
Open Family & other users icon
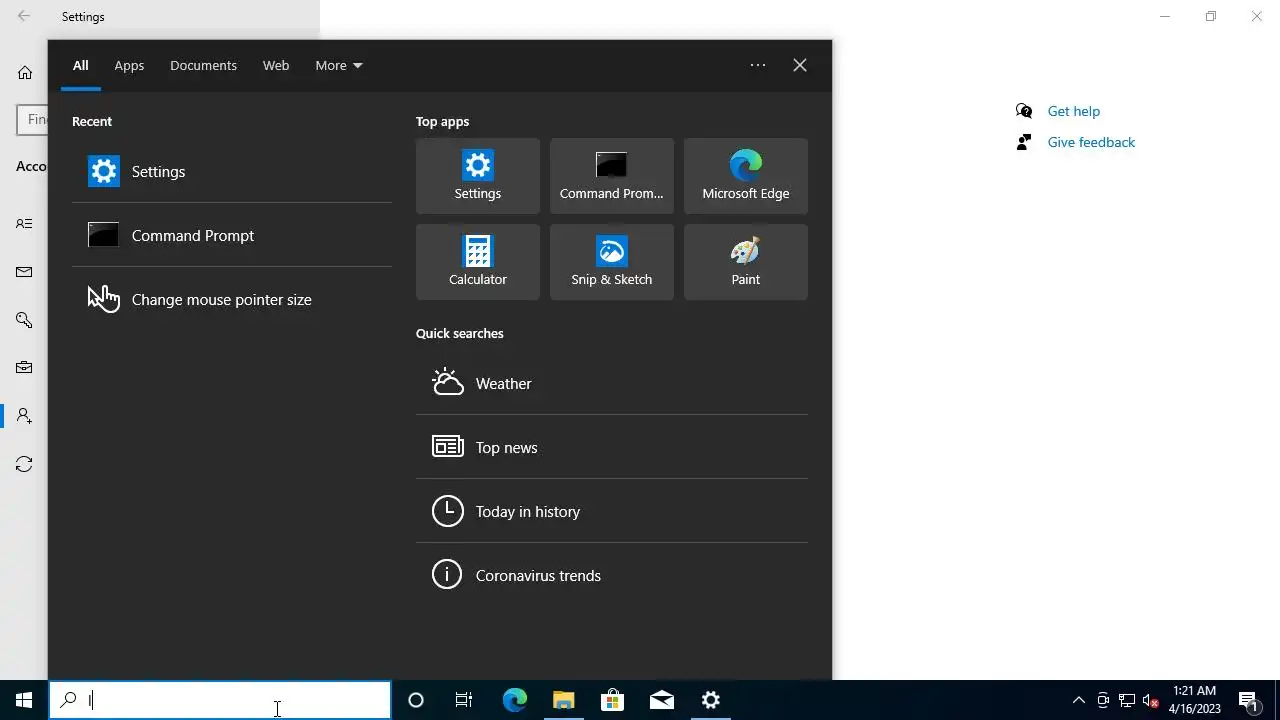coord(24,416)
